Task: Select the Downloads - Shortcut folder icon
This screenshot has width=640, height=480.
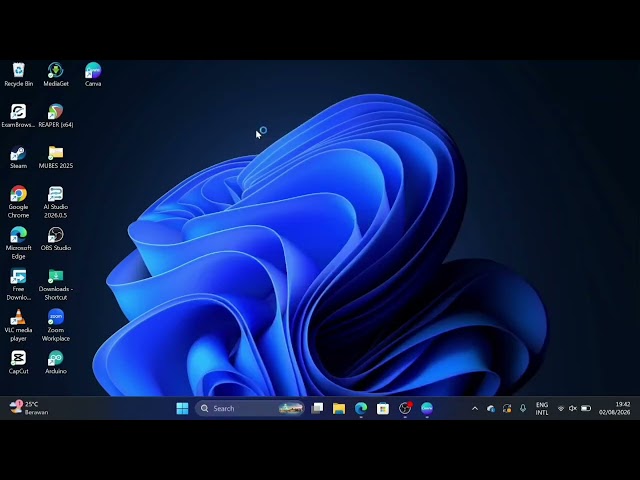Action: [56, 284]
